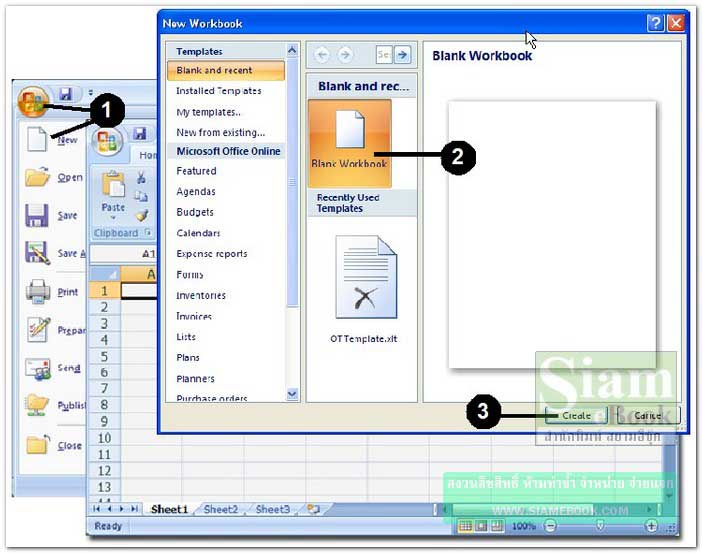Viewport: 702px width, 553px height.
Task: Click the Cancel button
Action: click(x=648, y=416)
